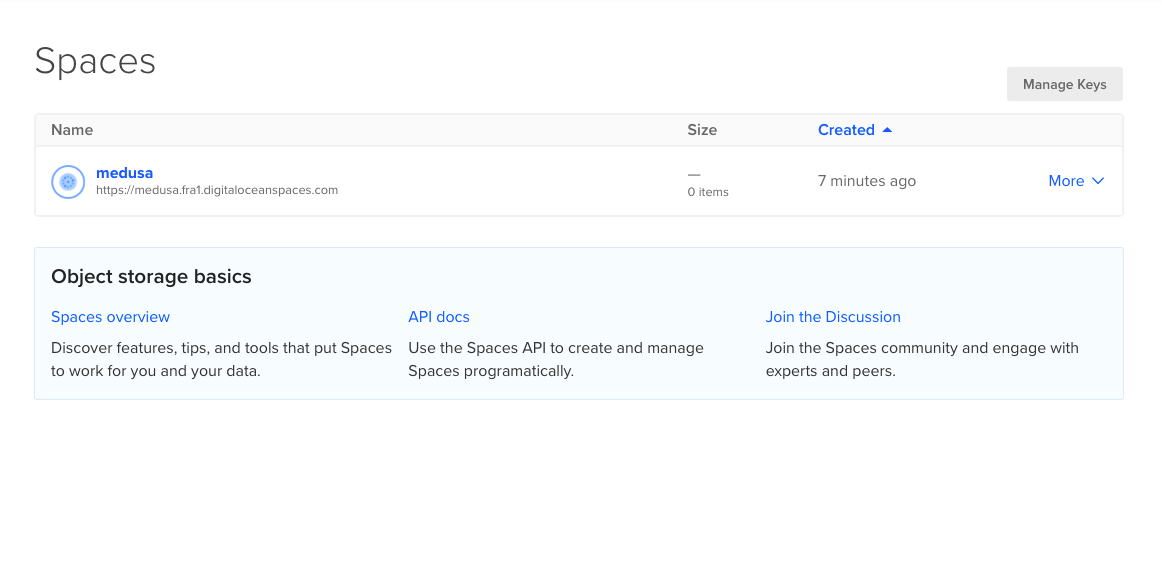Click the 'Join the Spaces community' description
Viewport: 1162px width, 586px height.
coord(922,359)
